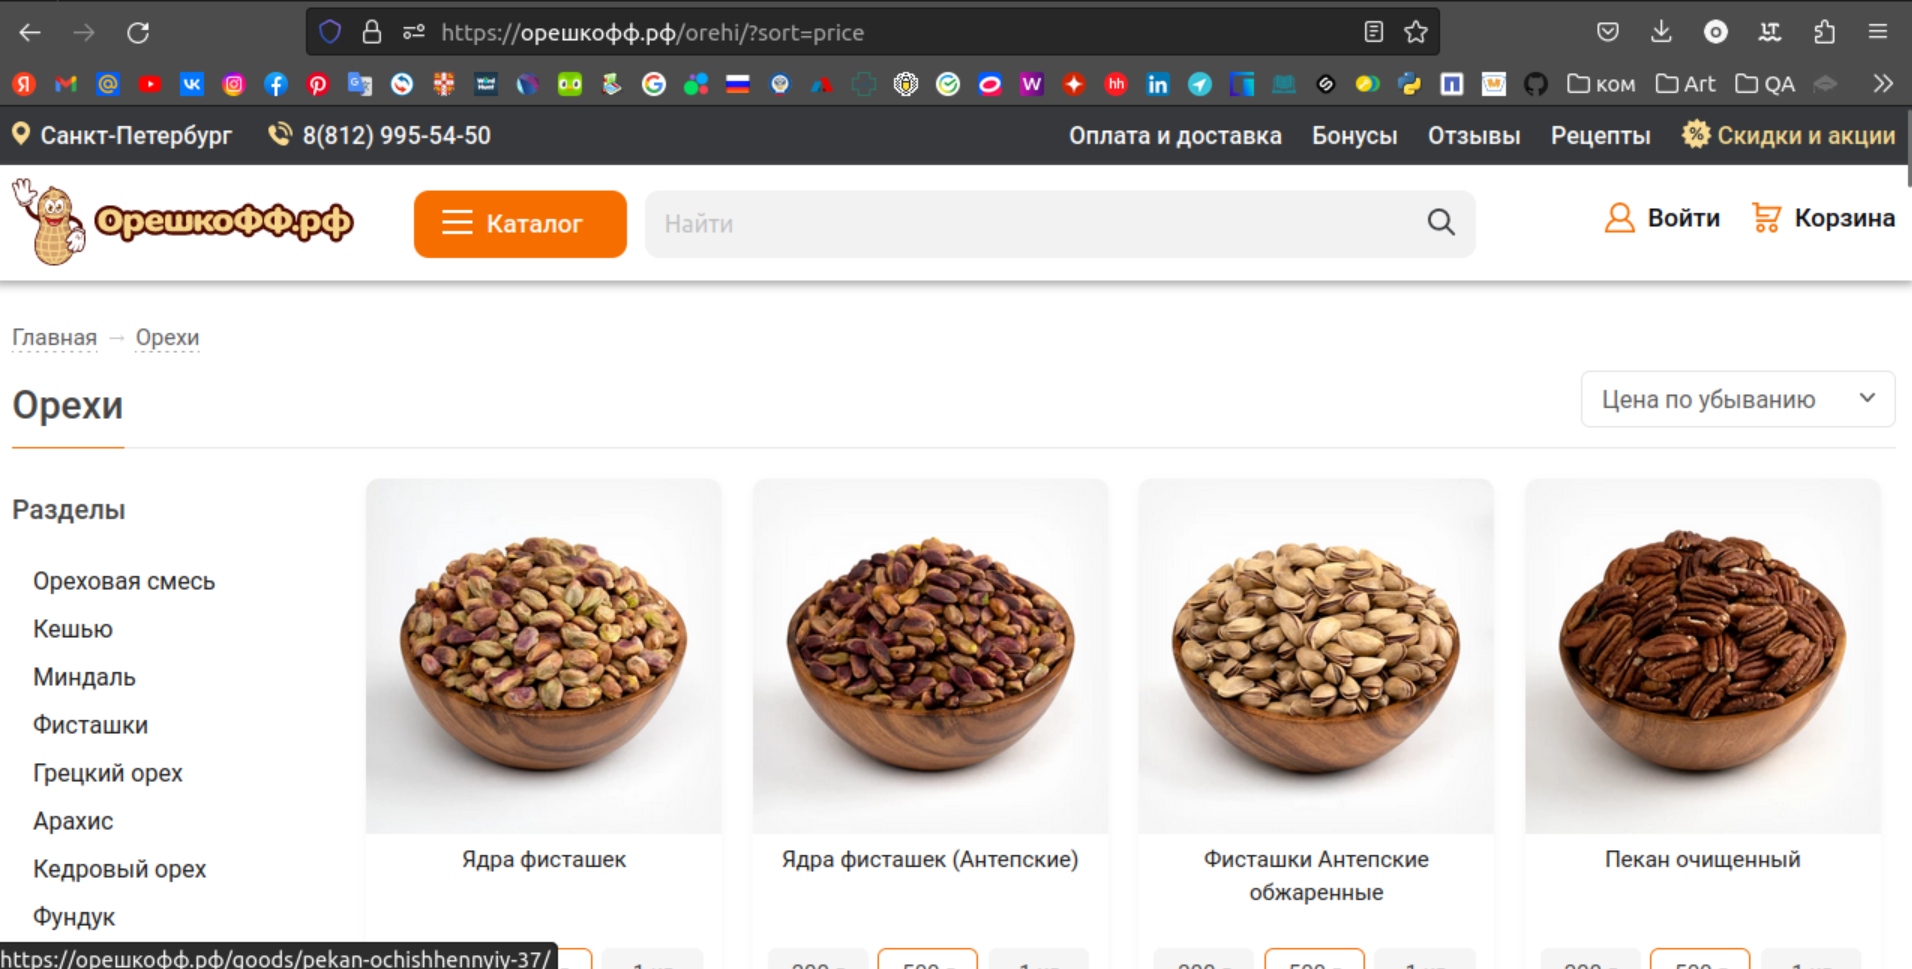Image resolution: width=1912 pixels, height=969 pixels.
Task: Click the Орешкофф.рф site logo
Action: tap(182, 221)
